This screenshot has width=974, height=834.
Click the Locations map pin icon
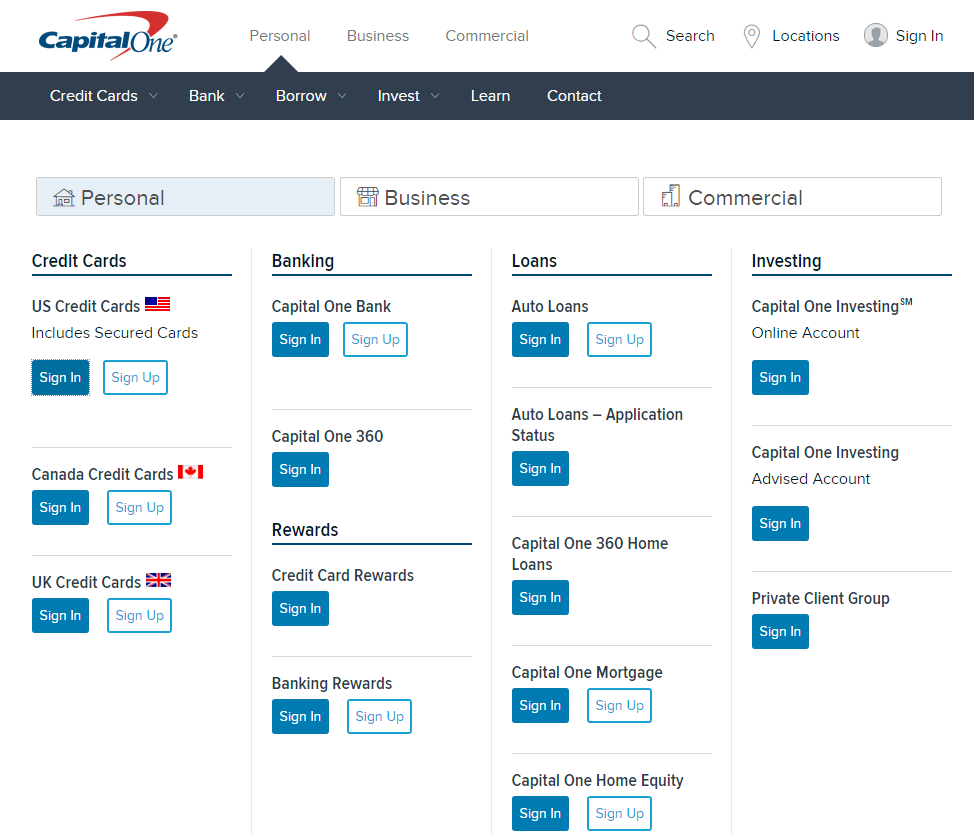752,36
